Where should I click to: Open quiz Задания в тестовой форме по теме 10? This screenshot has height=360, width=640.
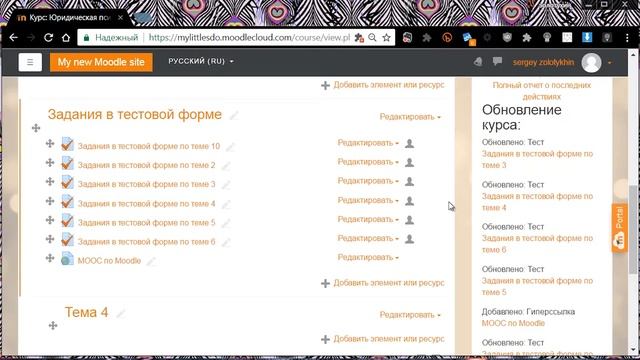coord(149,146)
